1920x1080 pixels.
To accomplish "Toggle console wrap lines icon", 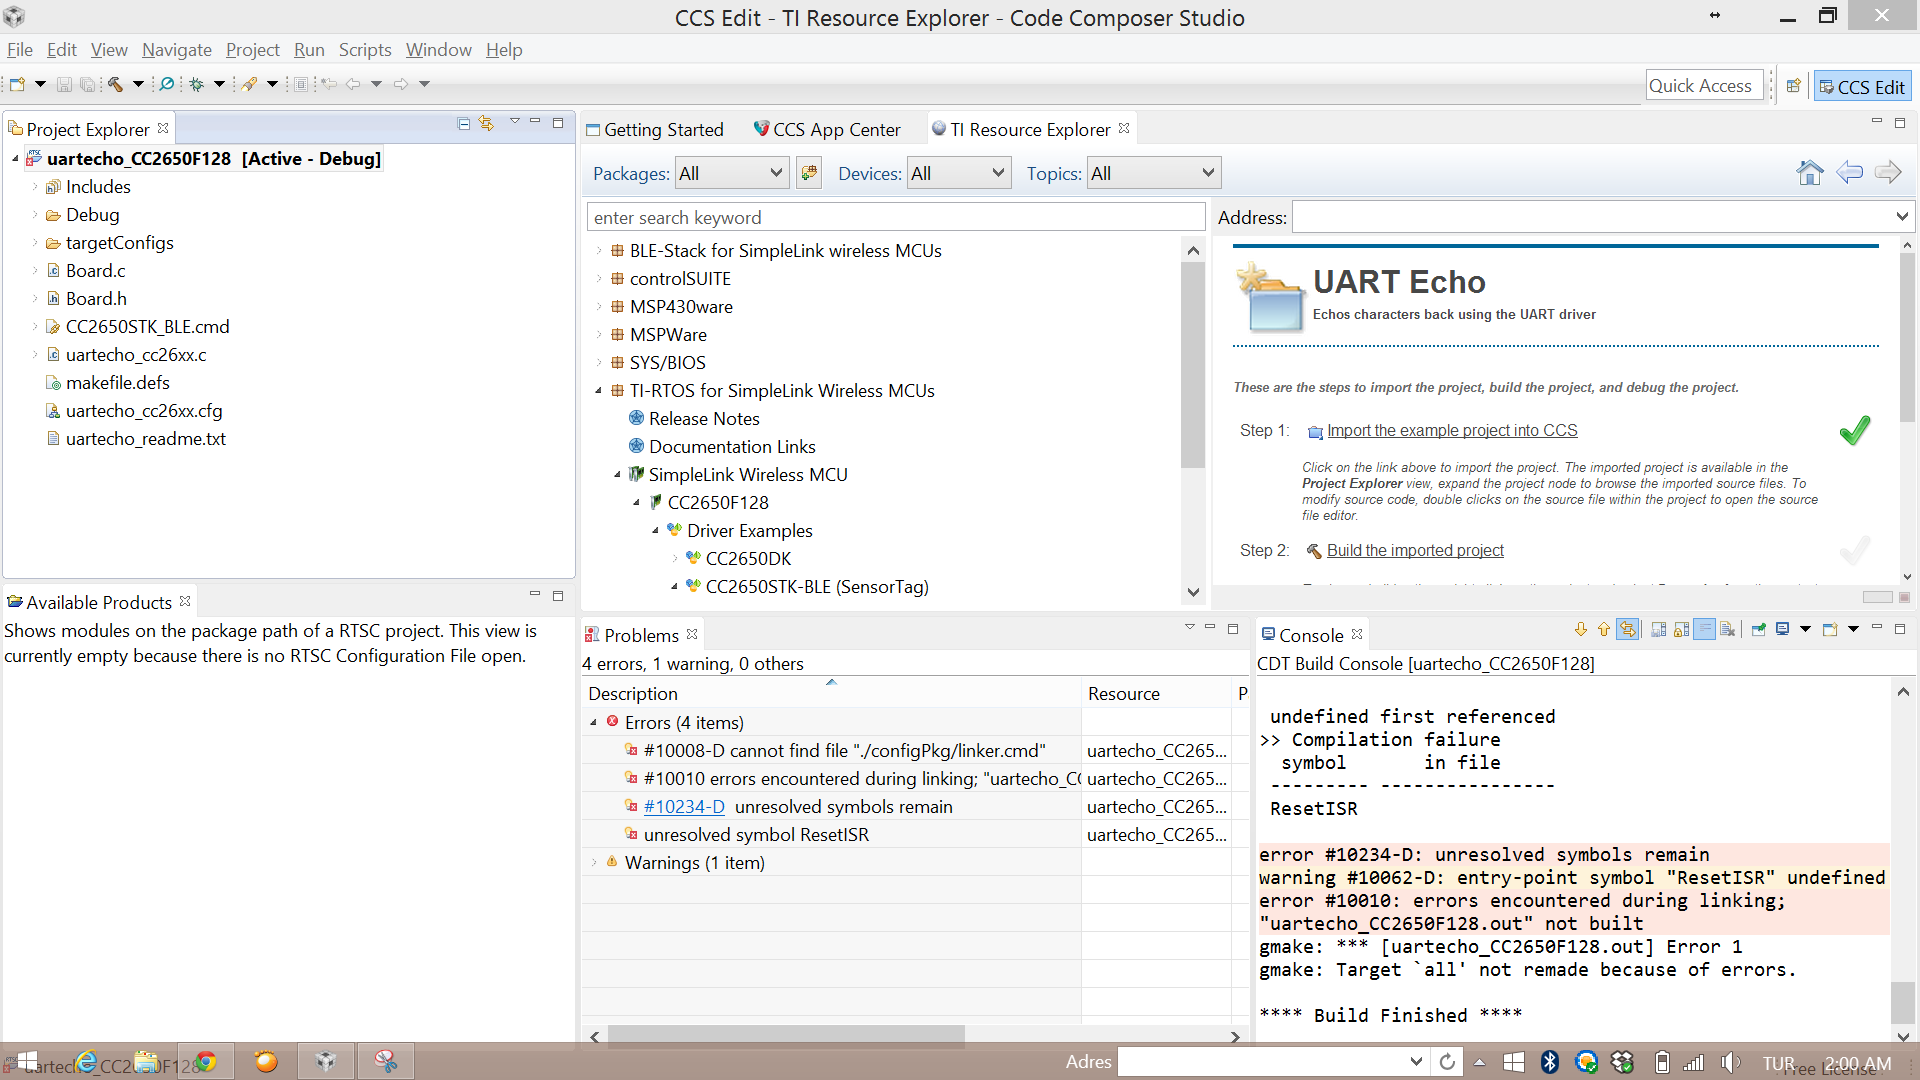I will click(x=1704, y=629).
